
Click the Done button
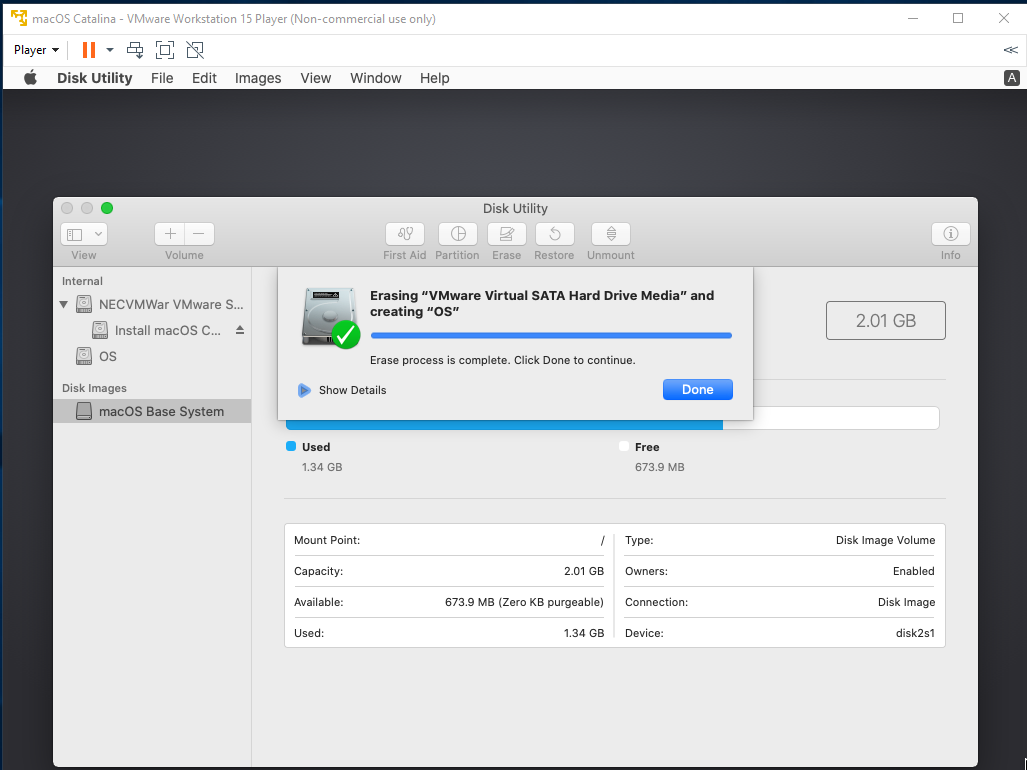tap(698, 390)
